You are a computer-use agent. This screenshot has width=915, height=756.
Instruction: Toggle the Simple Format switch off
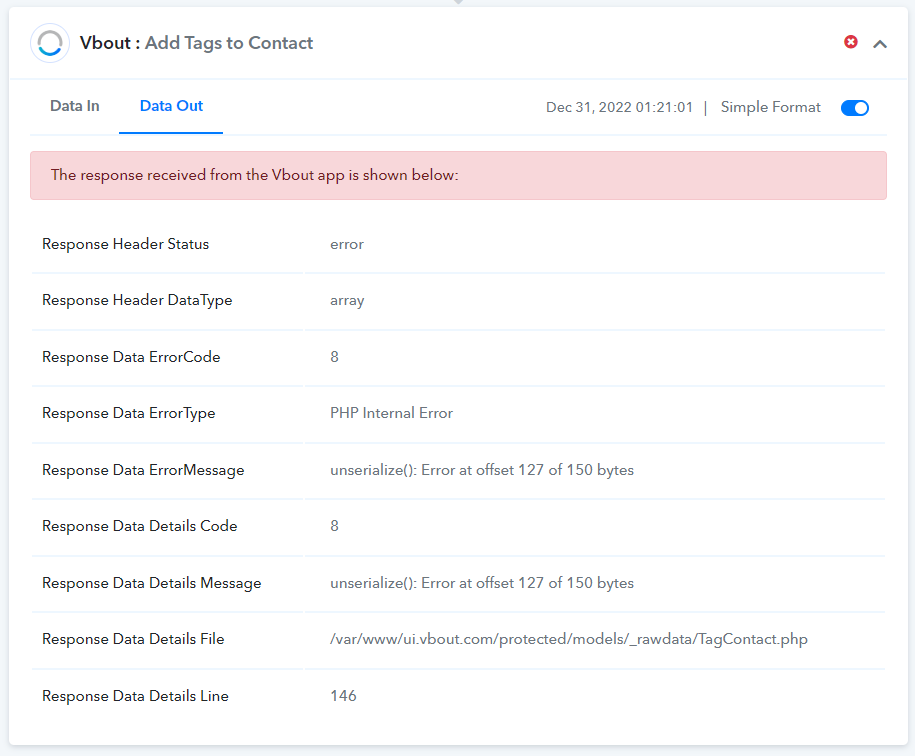coord(855,108)
